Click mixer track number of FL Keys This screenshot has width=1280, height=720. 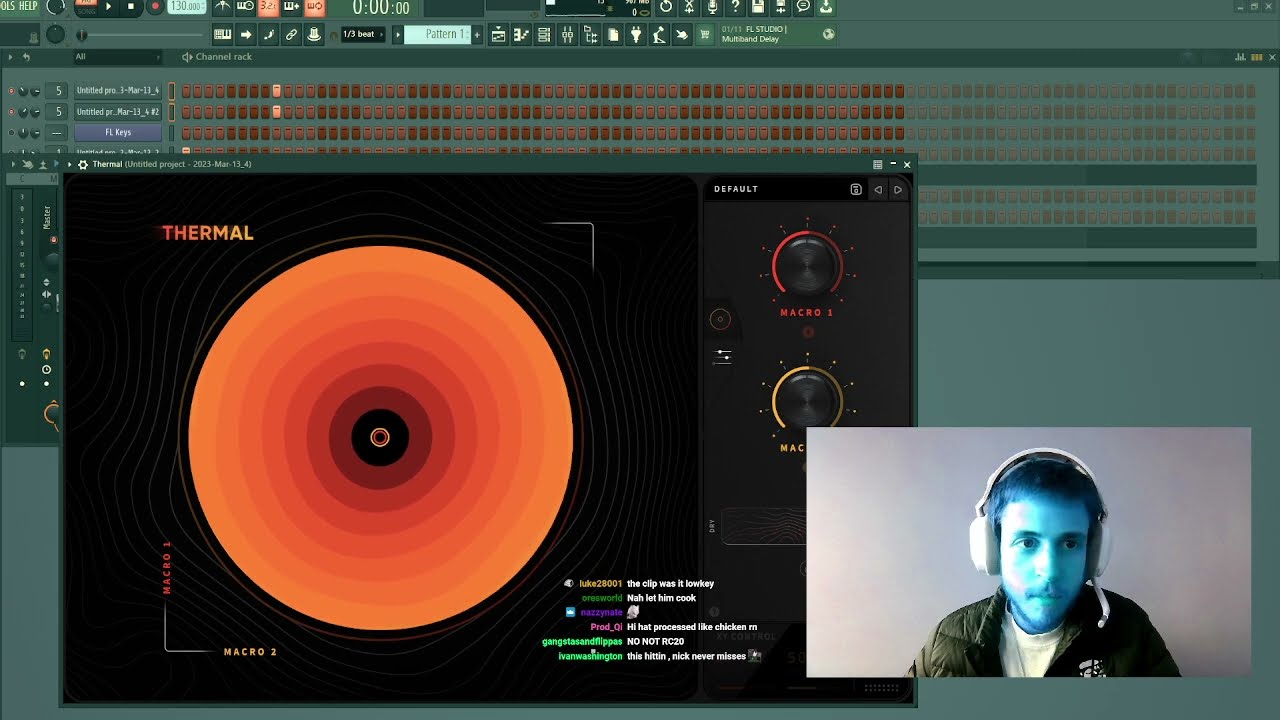(58, 132)
